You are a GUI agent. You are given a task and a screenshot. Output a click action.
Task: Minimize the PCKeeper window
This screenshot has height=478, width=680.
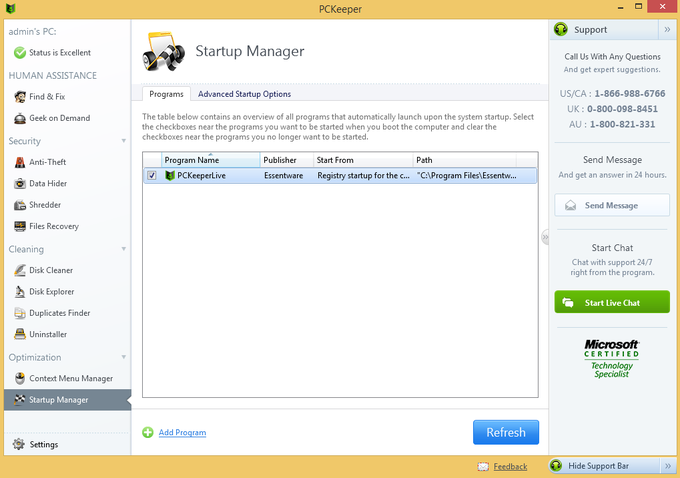click(x=621, y=7)
